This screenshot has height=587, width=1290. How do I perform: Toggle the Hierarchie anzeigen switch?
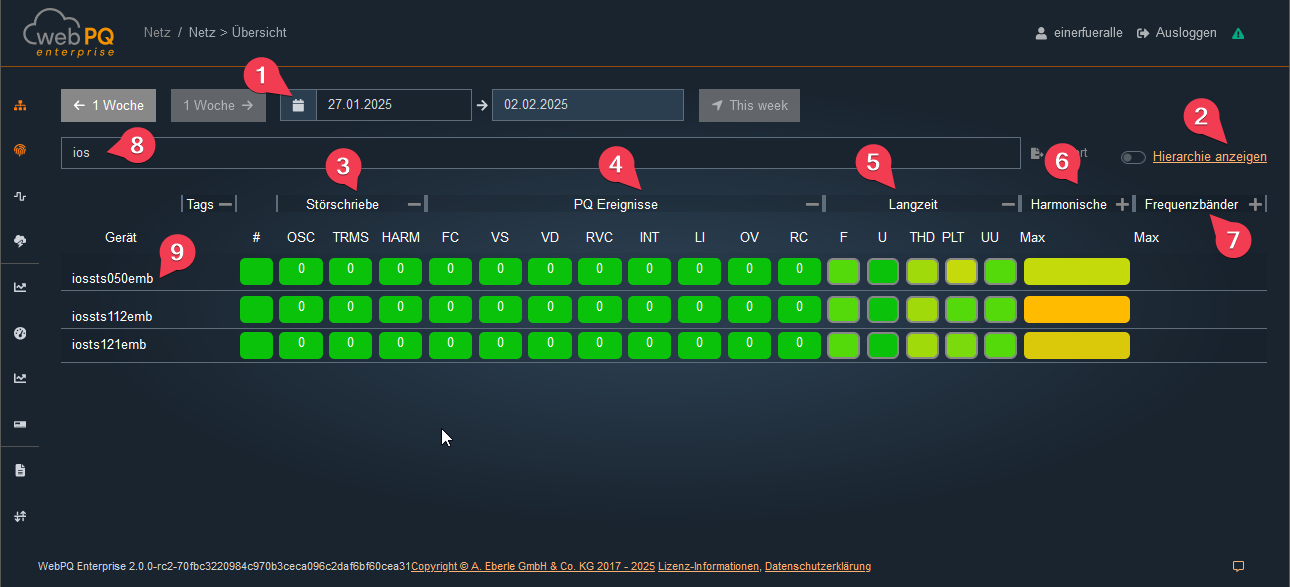point(1133,157)
